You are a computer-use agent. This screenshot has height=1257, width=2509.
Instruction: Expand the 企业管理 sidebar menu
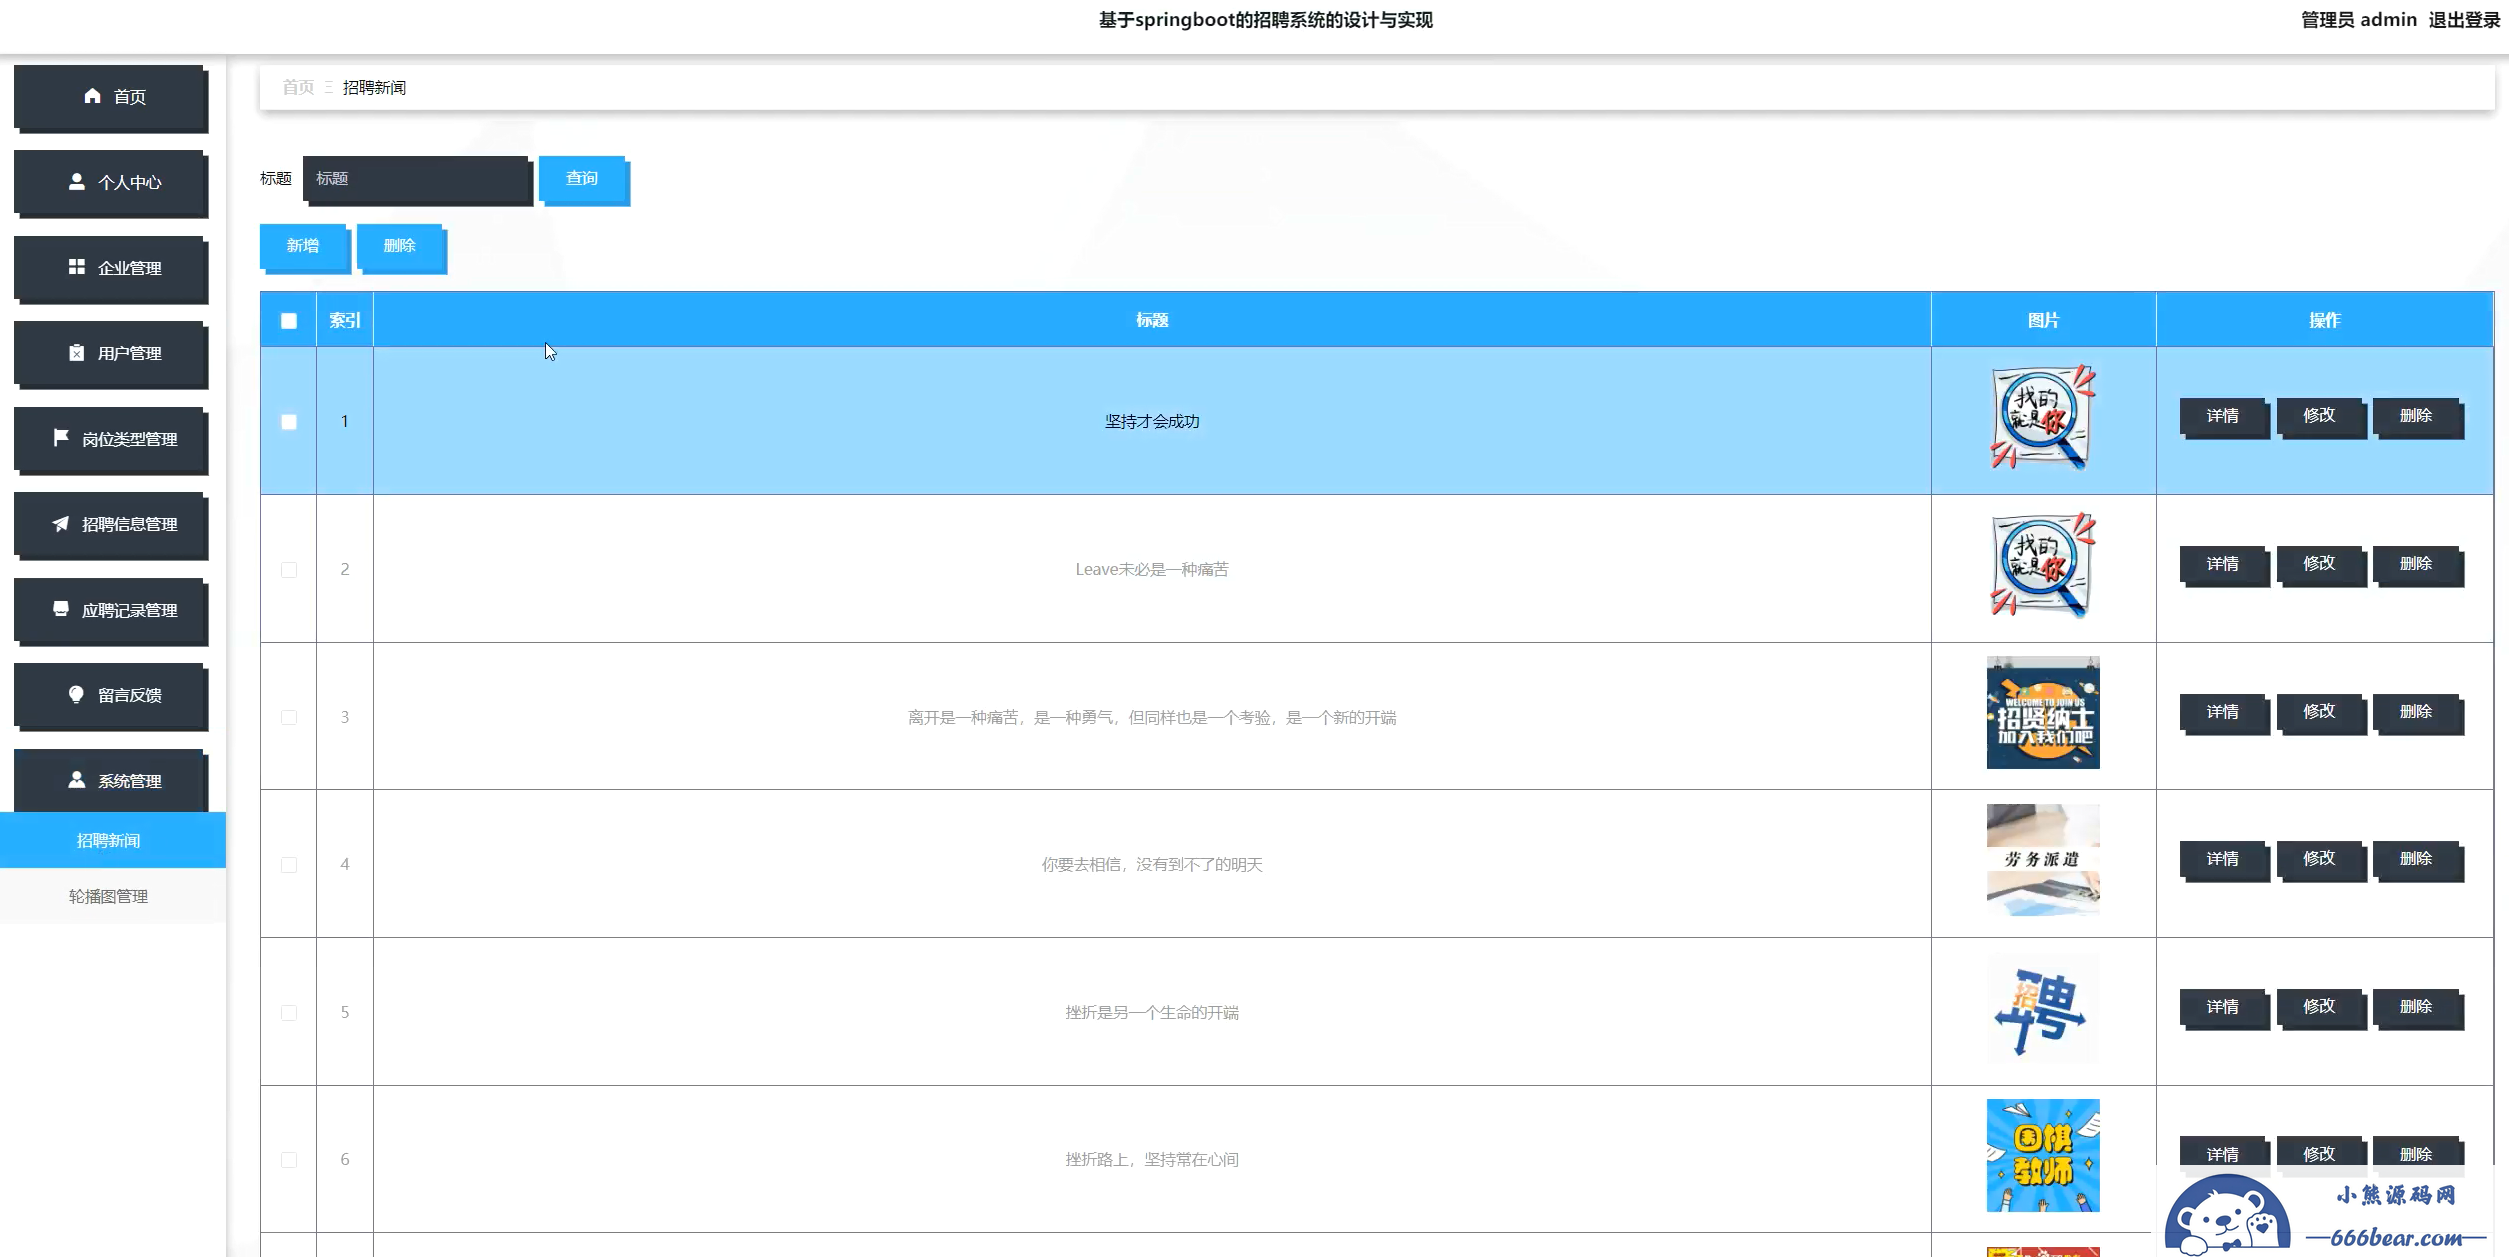click(111, 269)
